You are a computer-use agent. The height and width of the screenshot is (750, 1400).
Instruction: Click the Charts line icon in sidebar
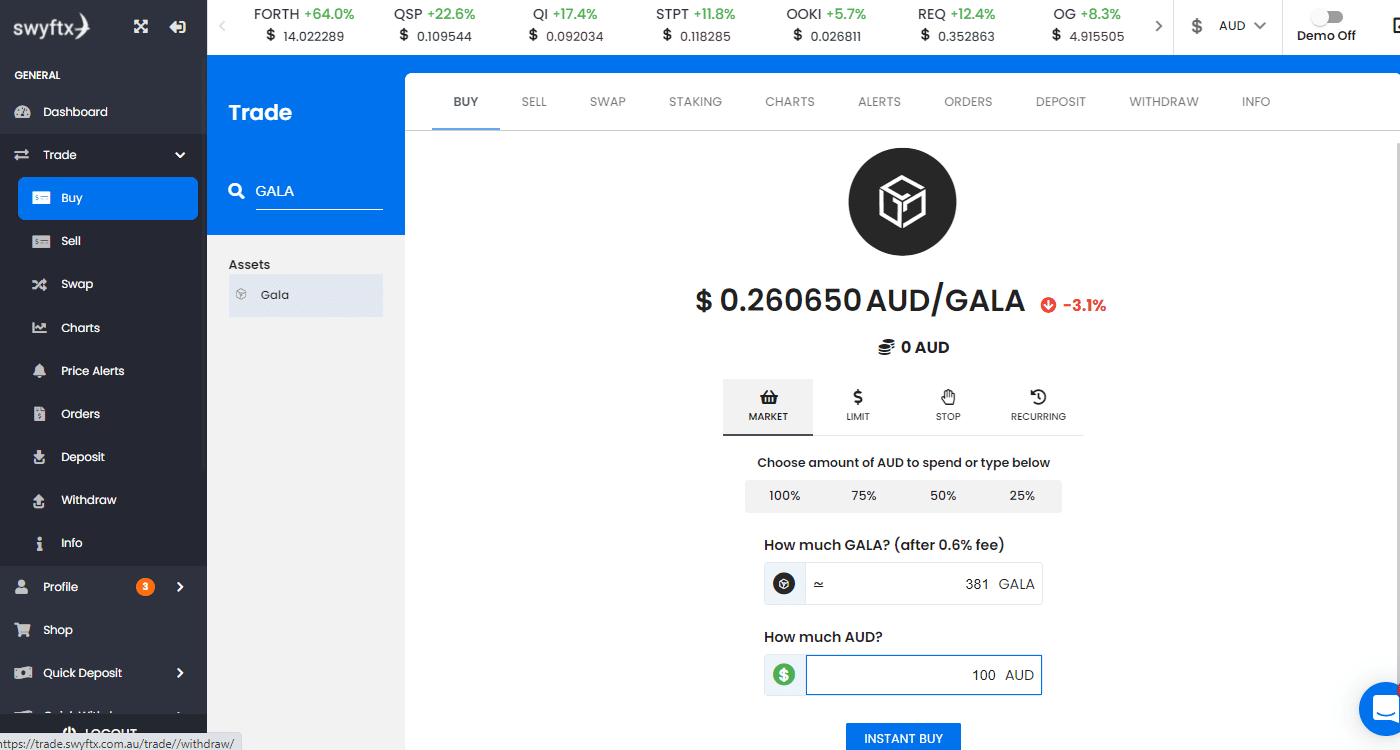point(40,327)
